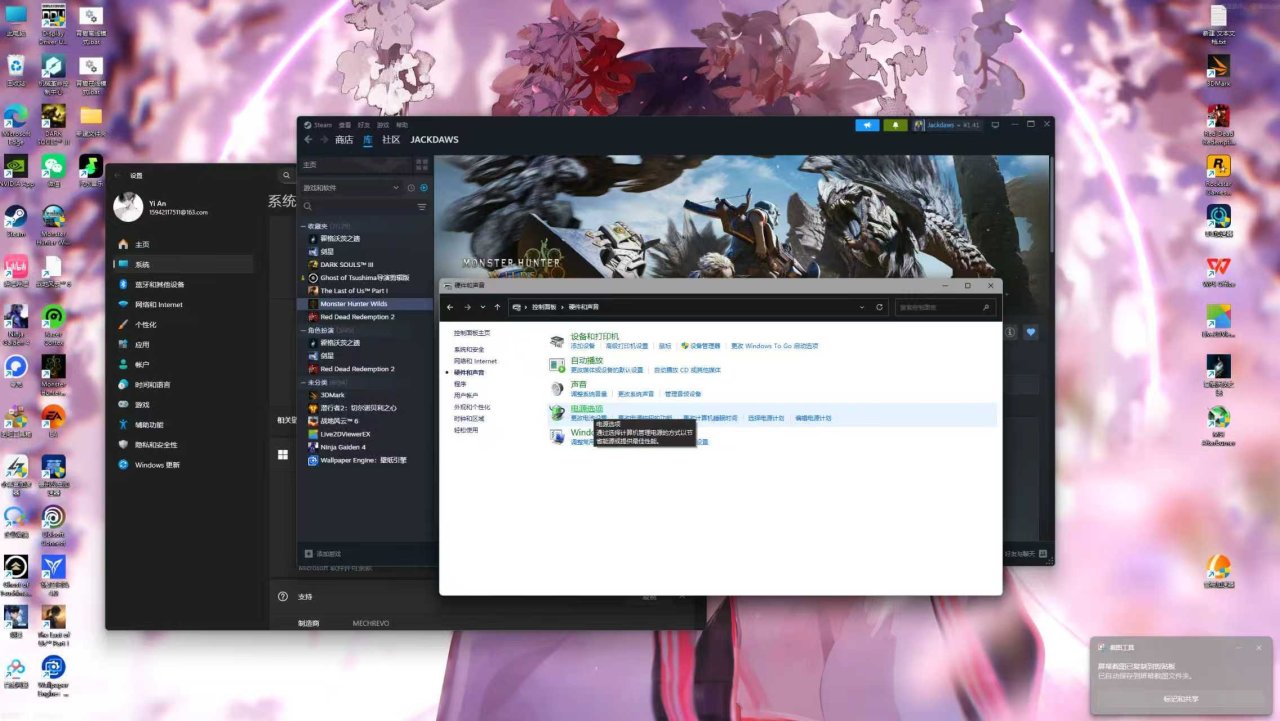Viewport: 1280px width, 721px height.
Task: Go back in the Control Panel window
Action: coord(451,307)
